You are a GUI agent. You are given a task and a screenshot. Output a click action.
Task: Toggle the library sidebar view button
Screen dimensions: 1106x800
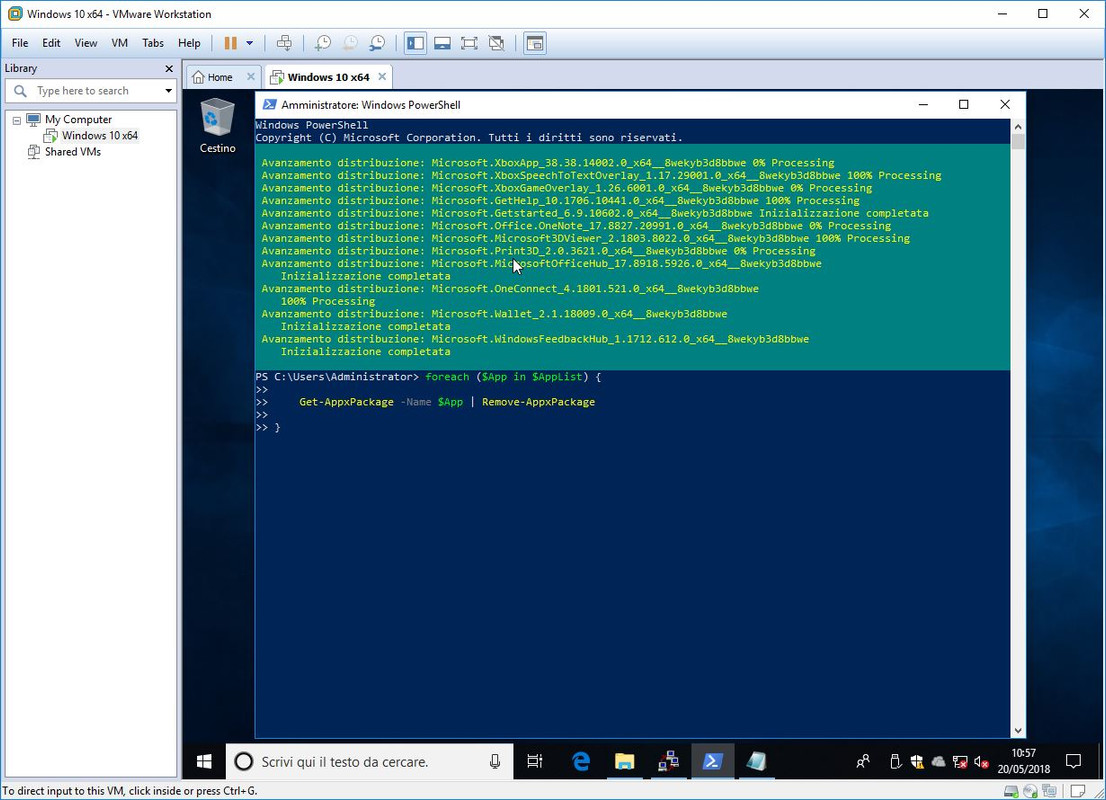coord(415,43)
